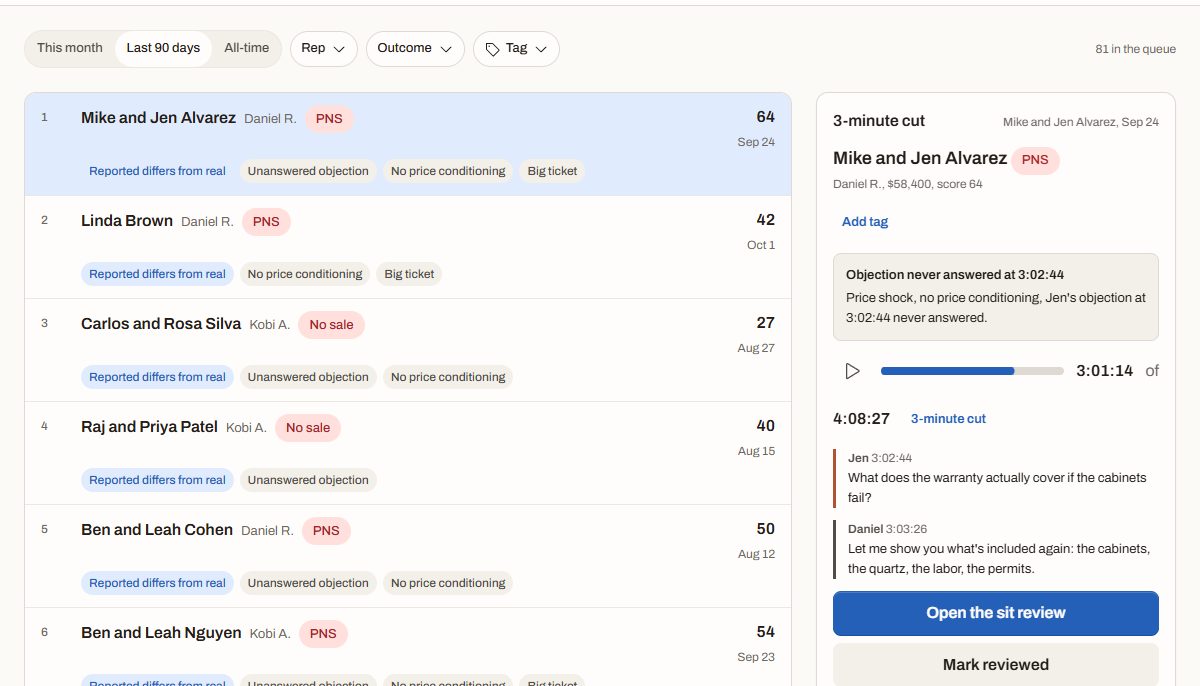Open the Tag filter dropdown
The image size is (1200, 686).
tap(516, 49)
